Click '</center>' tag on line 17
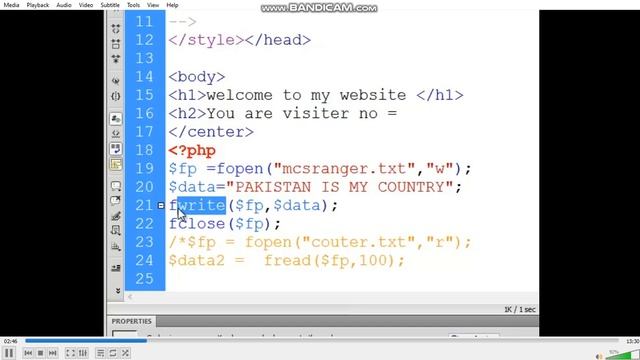This screenshot has height=360, width=640. (211, 132)
